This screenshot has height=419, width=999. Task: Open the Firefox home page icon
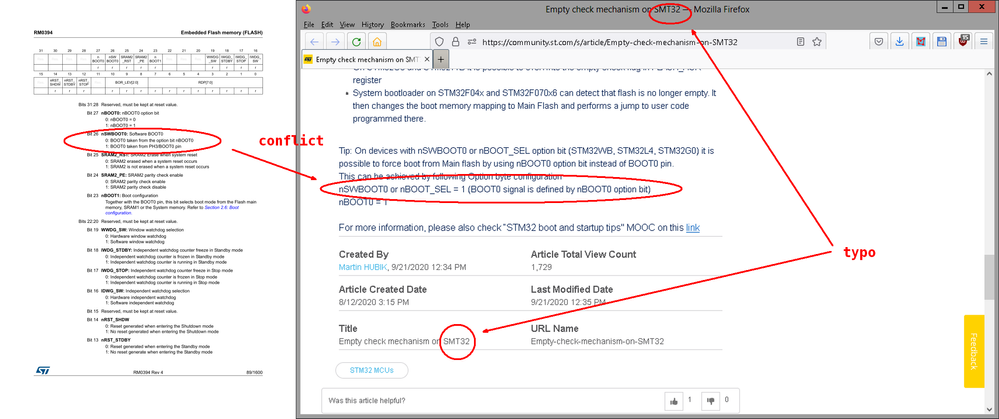point(377,42)
